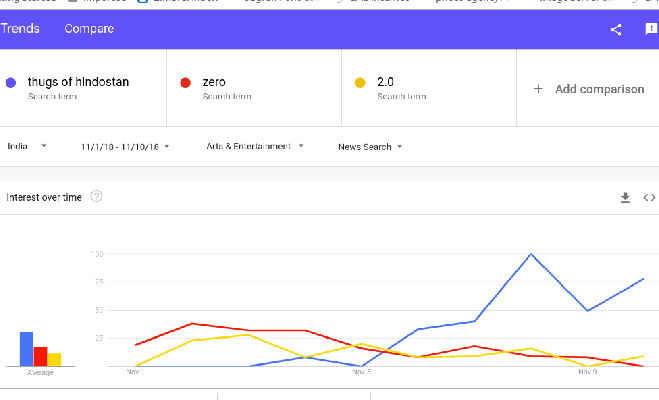Open the 11/1/18 - 11/10/18 date range dropdown

pyautogui.click(x=125, y=147)
